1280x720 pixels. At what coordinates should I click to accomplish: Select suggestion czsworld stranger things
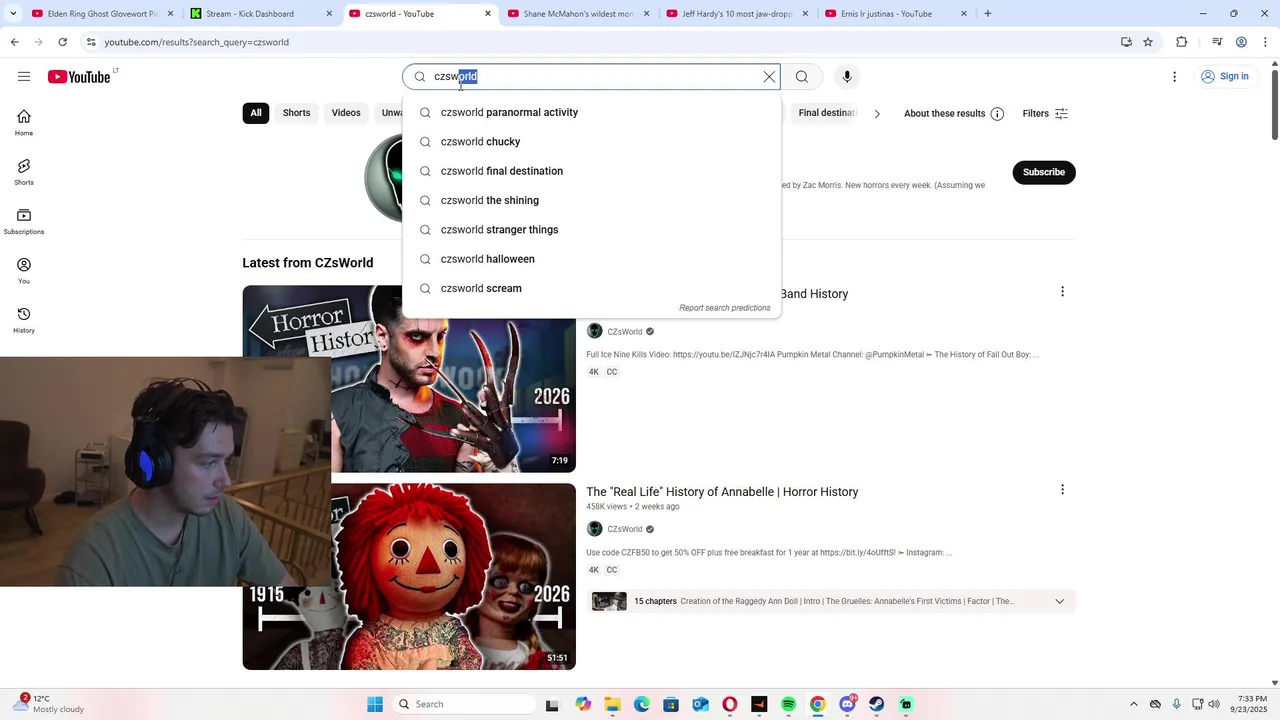591,230
